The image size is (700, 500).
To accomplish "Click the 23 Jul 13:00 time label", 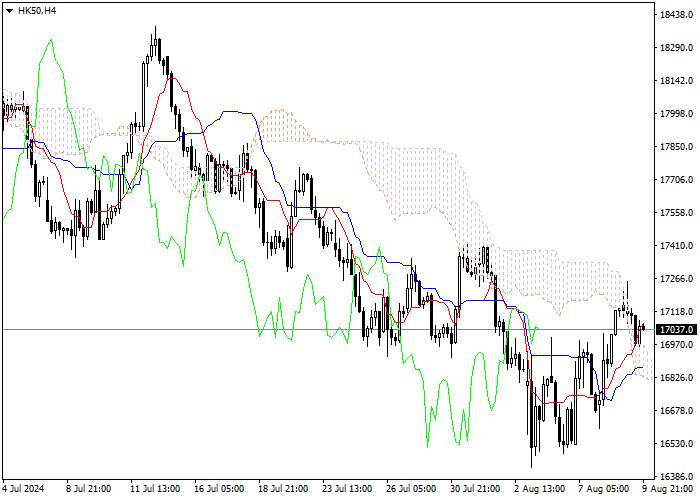I will tap(347, 489).
